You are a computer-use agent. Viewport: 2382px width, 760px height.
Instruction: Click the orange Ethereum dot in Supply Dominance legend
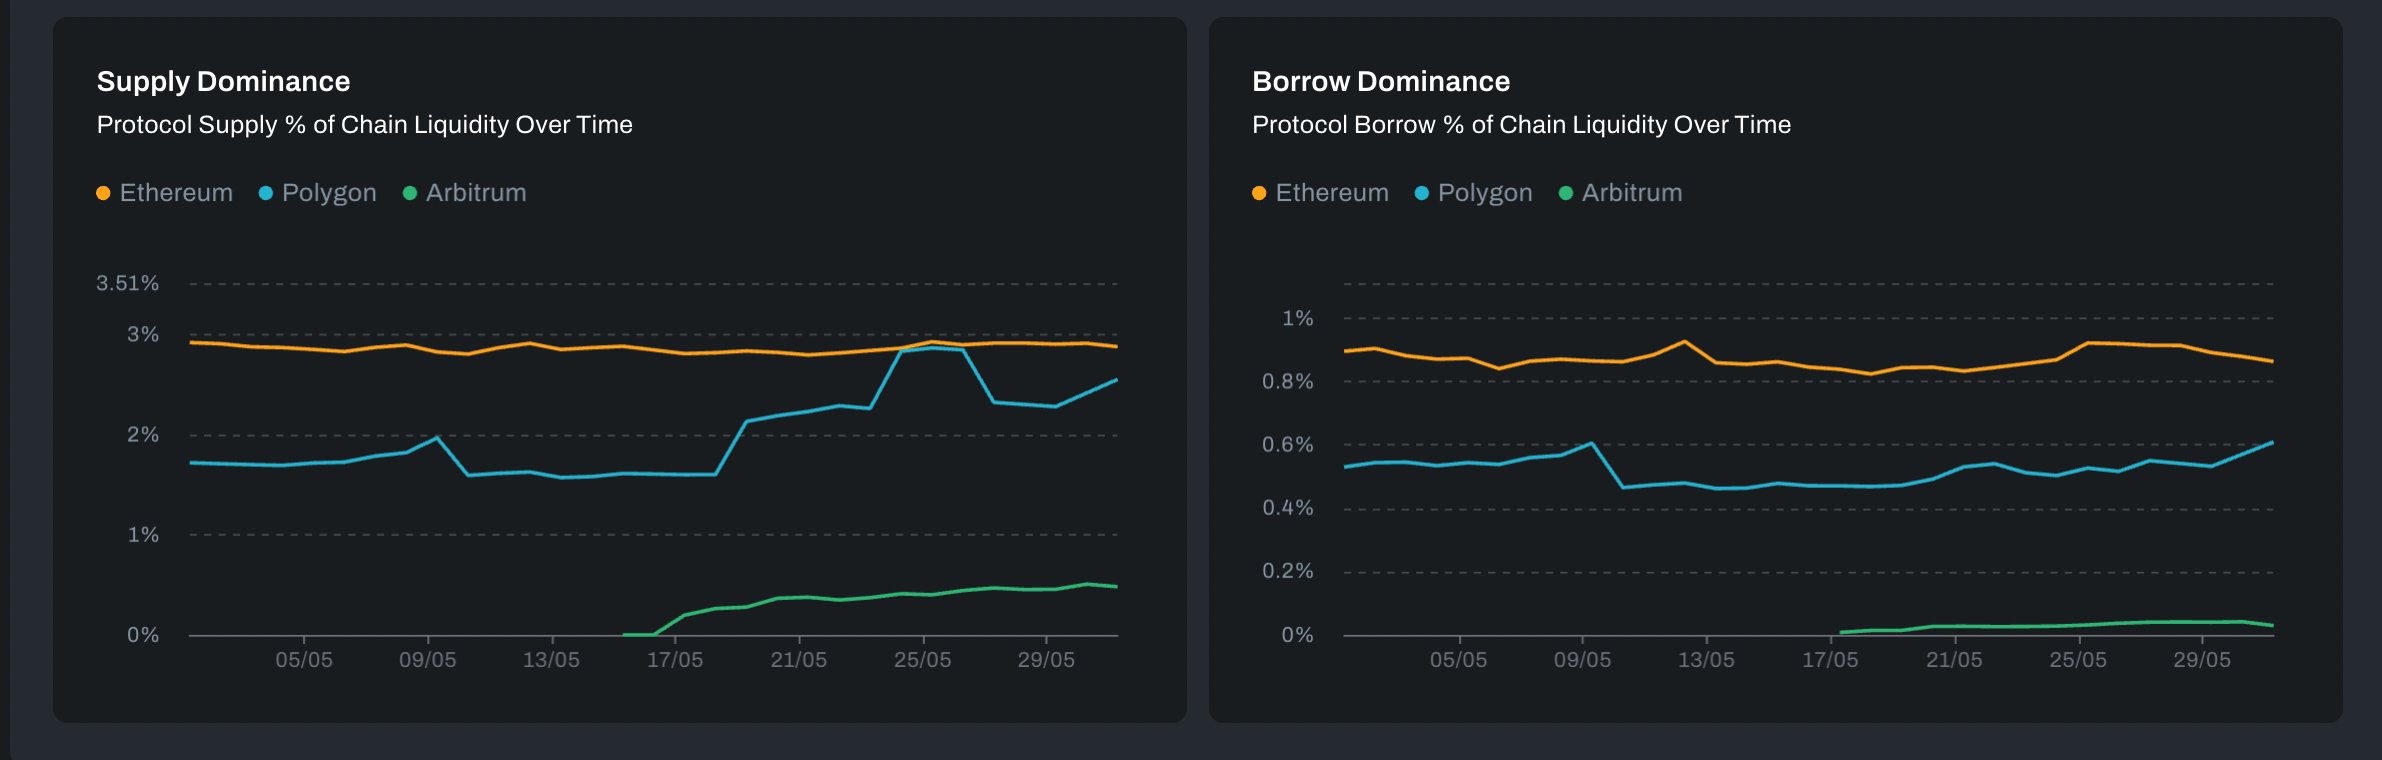click(x=103, y=193)
